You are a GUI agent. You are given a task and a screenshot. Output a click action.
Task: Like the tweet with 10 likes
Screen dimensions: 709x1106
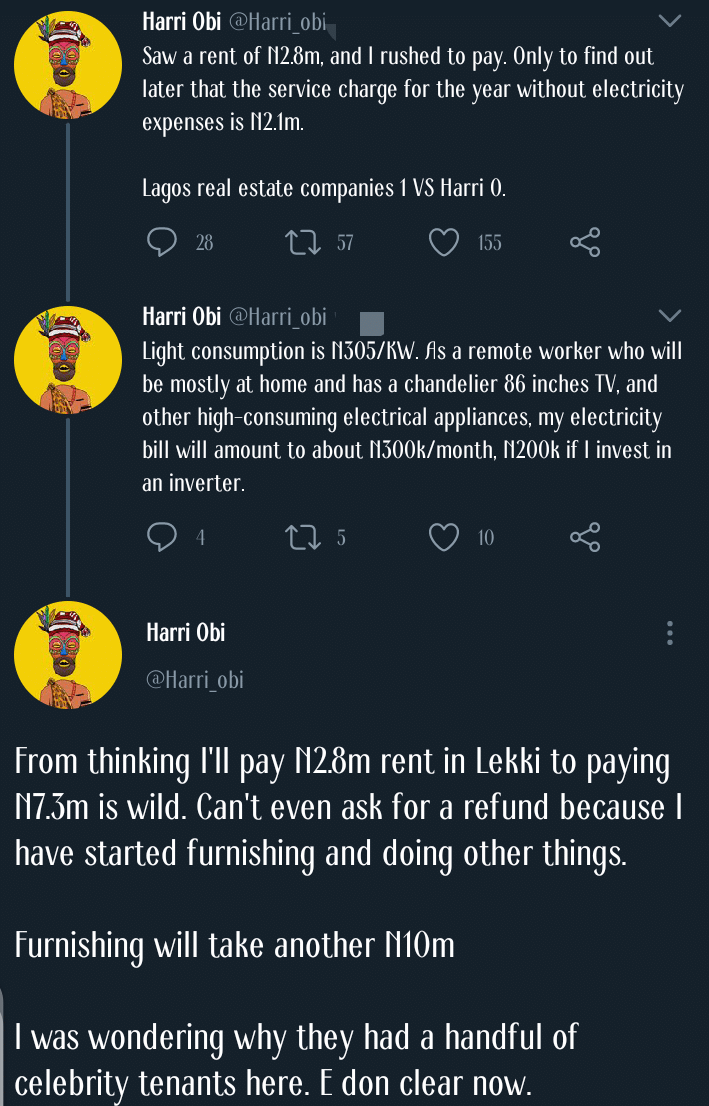point(443,538)
